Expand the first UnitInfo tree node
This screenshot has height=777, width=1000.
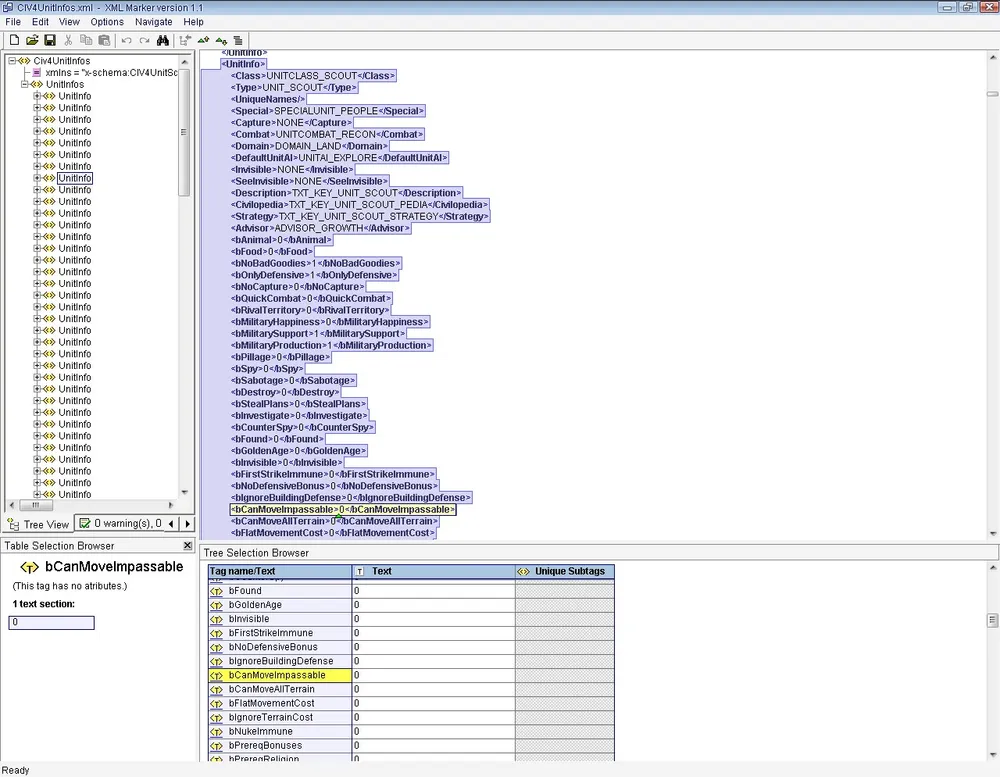[x=37, y=96]
